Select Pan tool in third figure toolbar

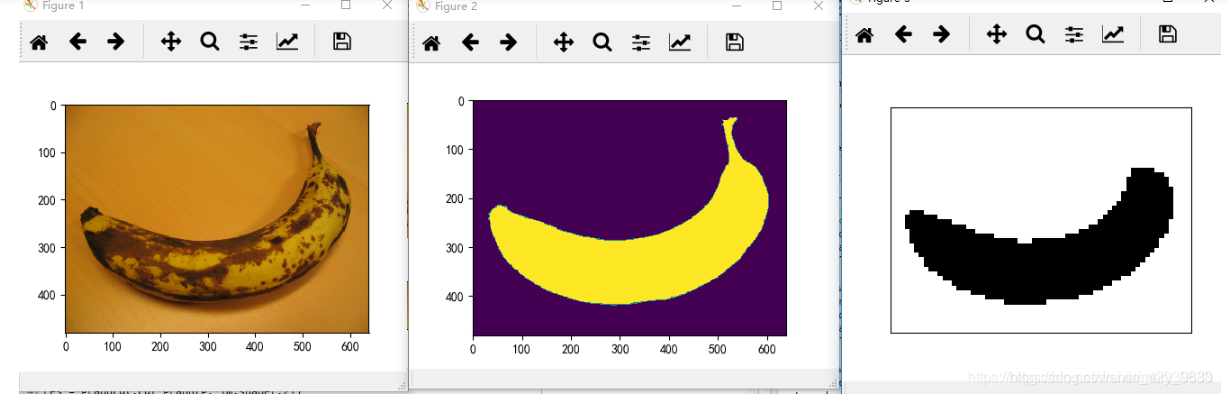coord(996,35)
